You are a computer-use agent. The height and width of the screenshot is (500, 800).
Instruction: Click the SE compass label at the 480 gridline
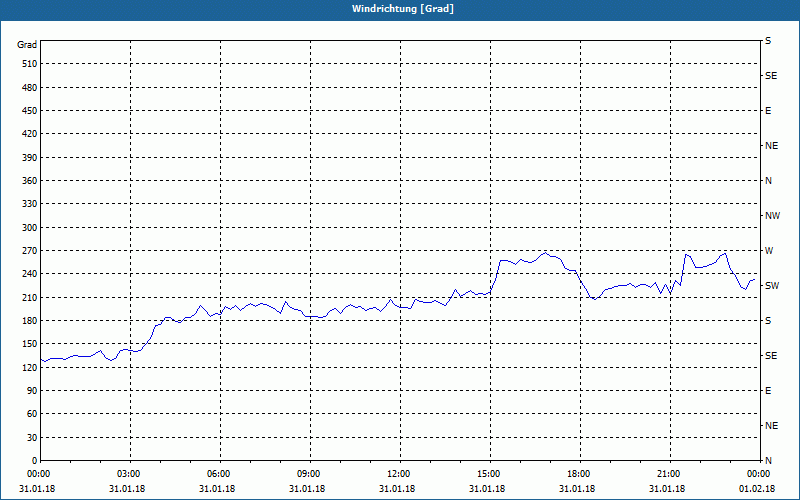(771, 76)
